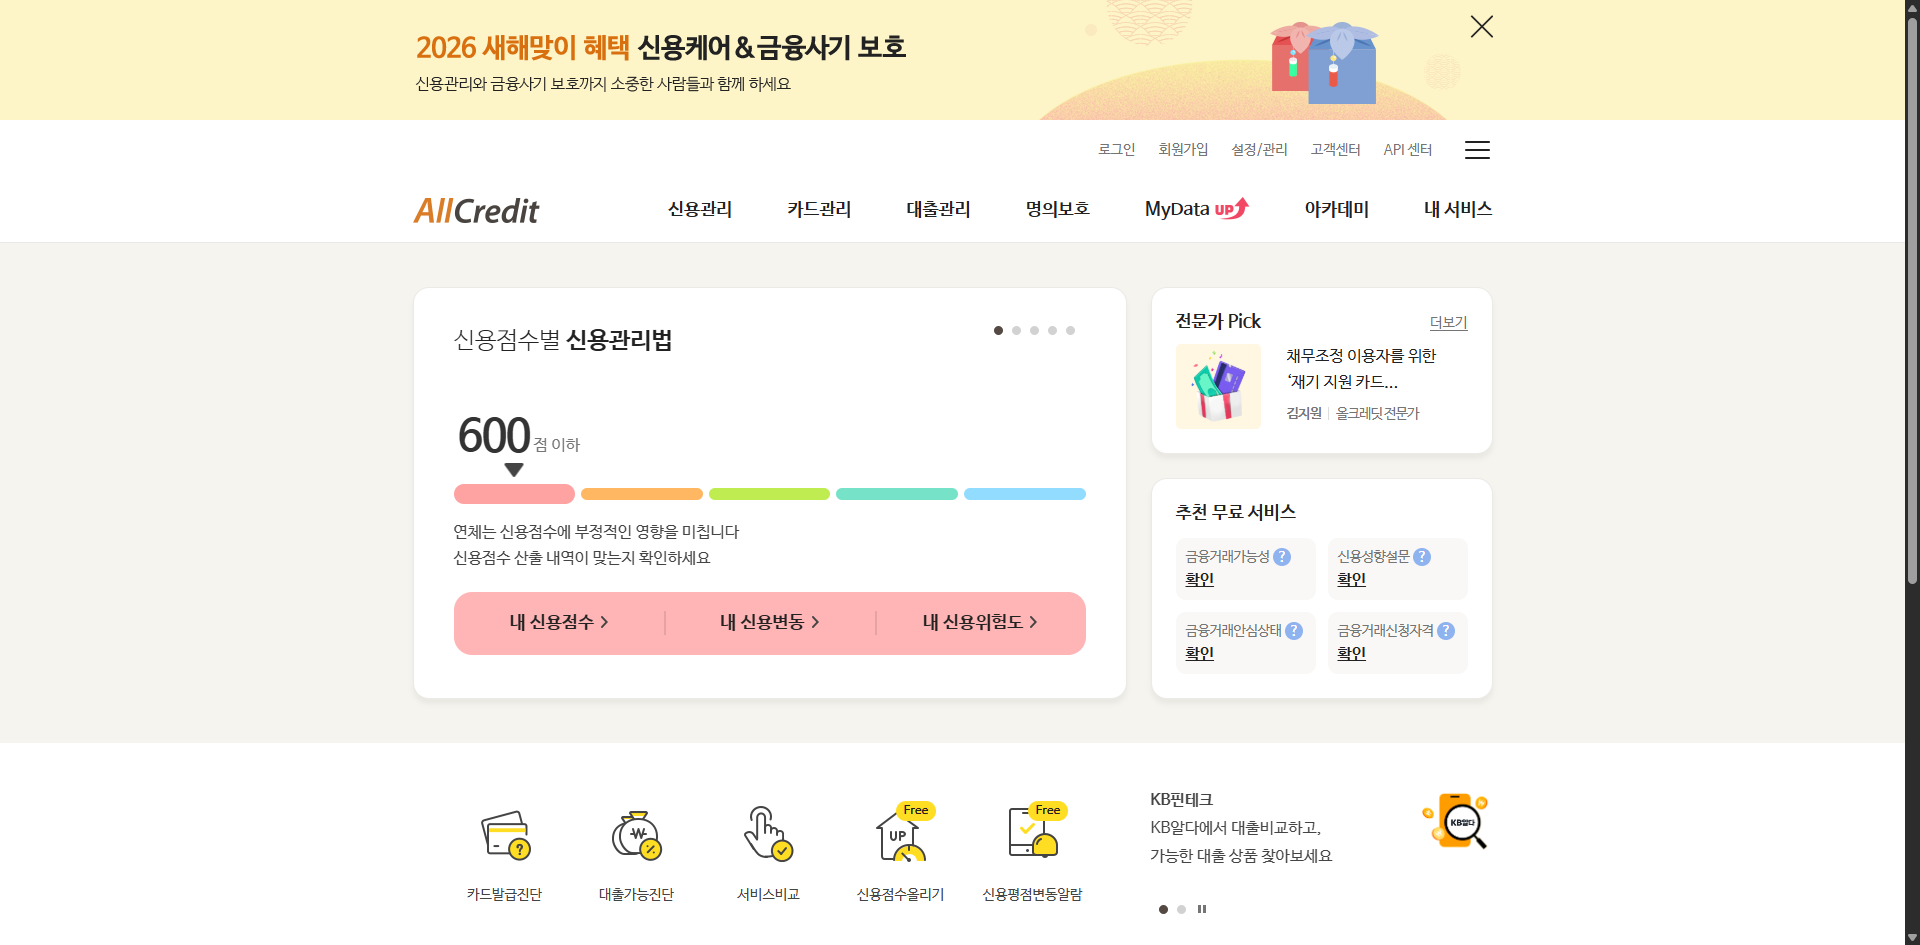The image size is (1920, 945).
Task: Open the hamburger navigation menu
Action: click(x=1477, y=150)
